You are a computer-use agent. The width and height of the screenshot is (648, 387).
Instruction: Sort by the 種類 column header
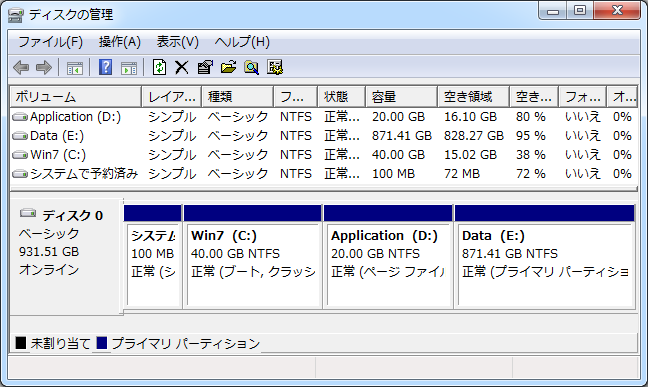tap(238, 97)
